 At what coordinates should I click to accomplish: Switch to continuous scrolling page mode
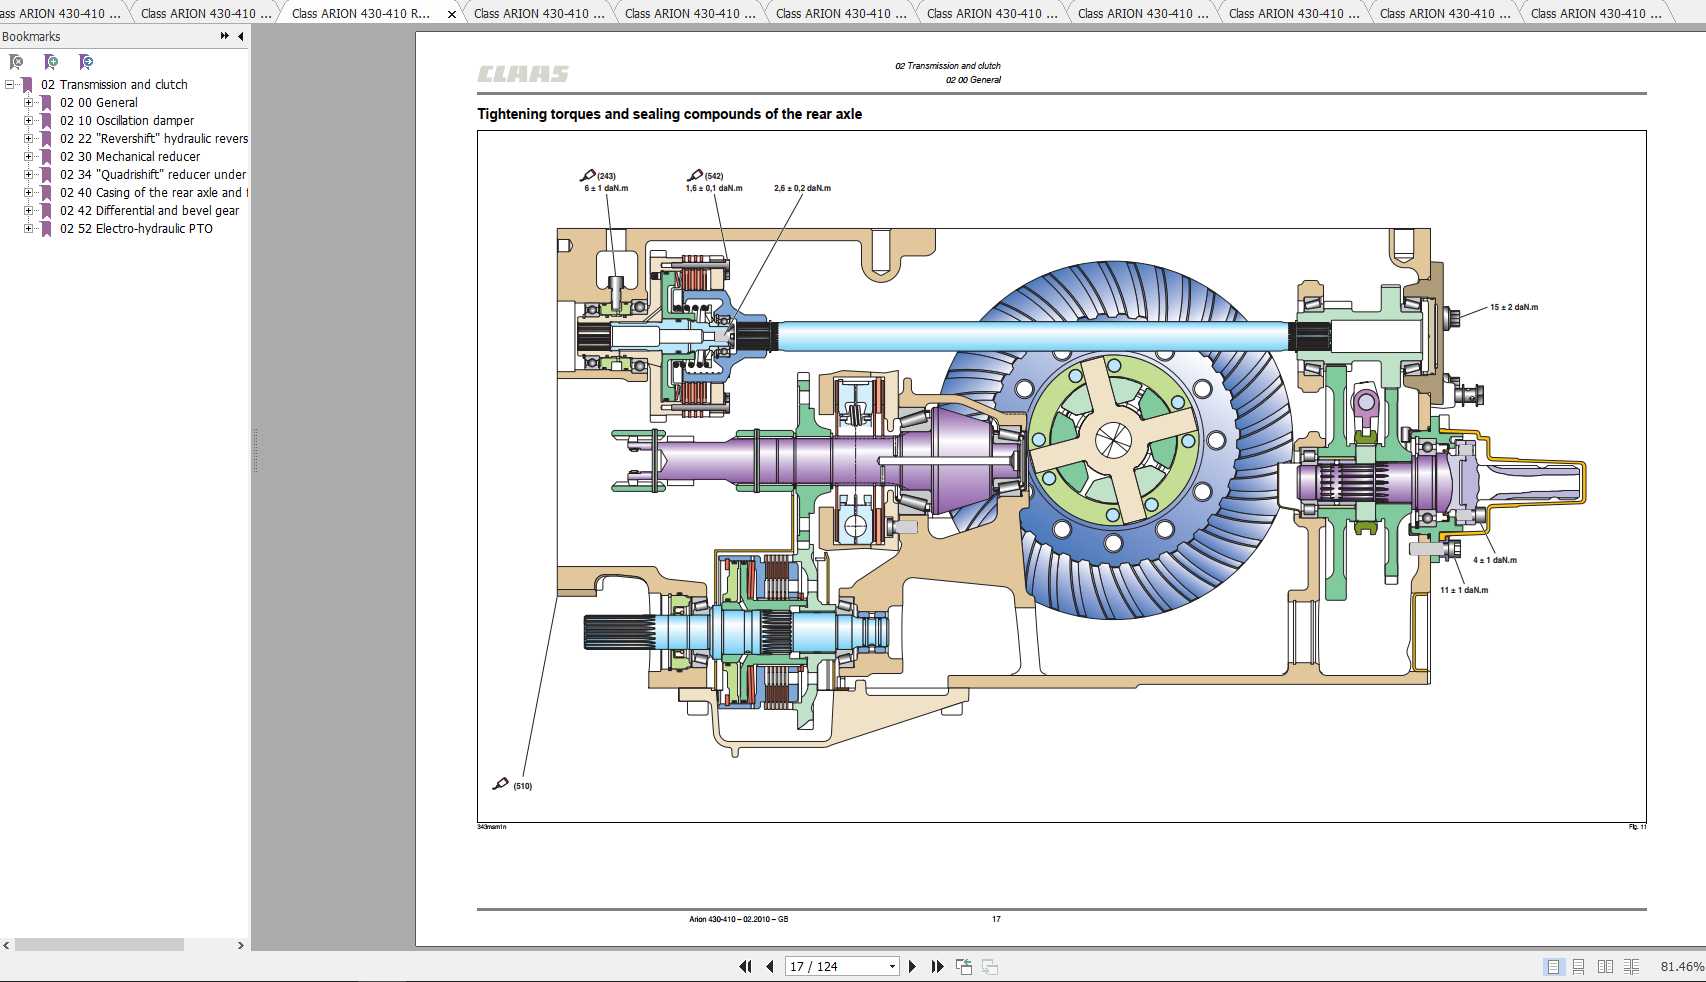(x=1578, y=966)
